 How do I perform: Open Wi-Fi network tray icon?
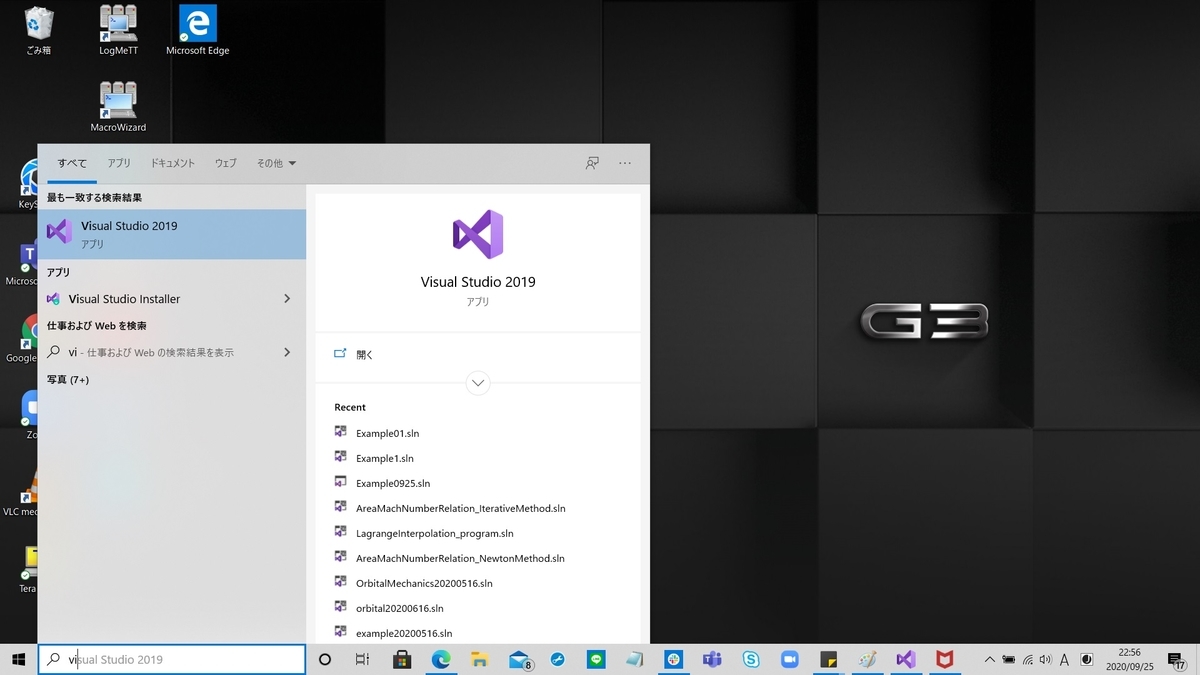(1027, 659)
